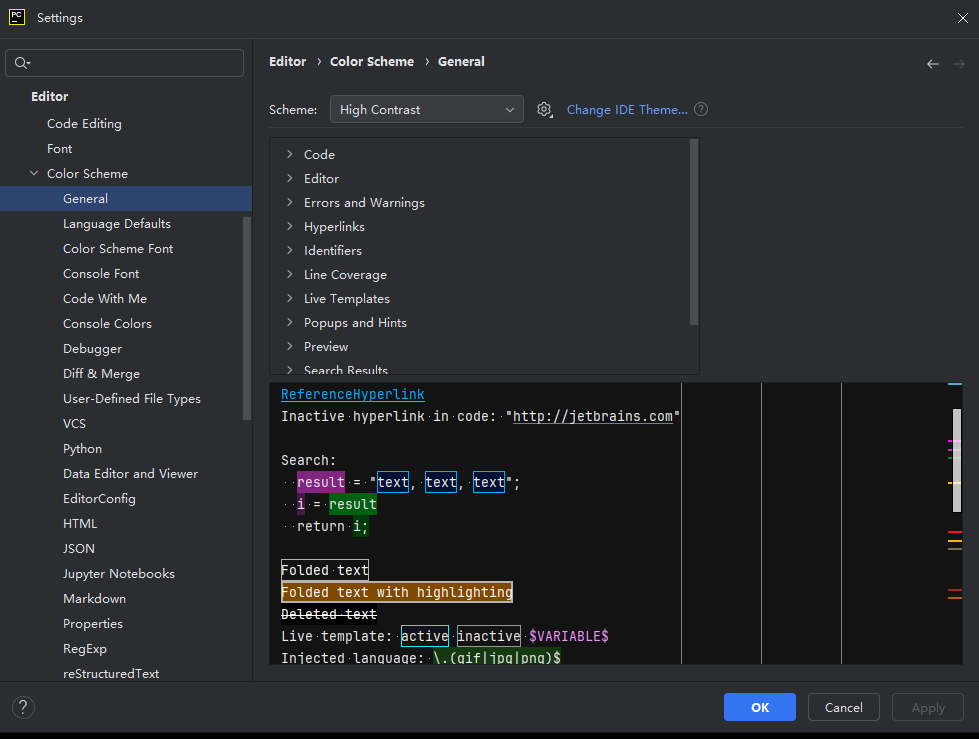979x739 pixels.
Task: Navigate back using the left arrow
Action: 932,63
